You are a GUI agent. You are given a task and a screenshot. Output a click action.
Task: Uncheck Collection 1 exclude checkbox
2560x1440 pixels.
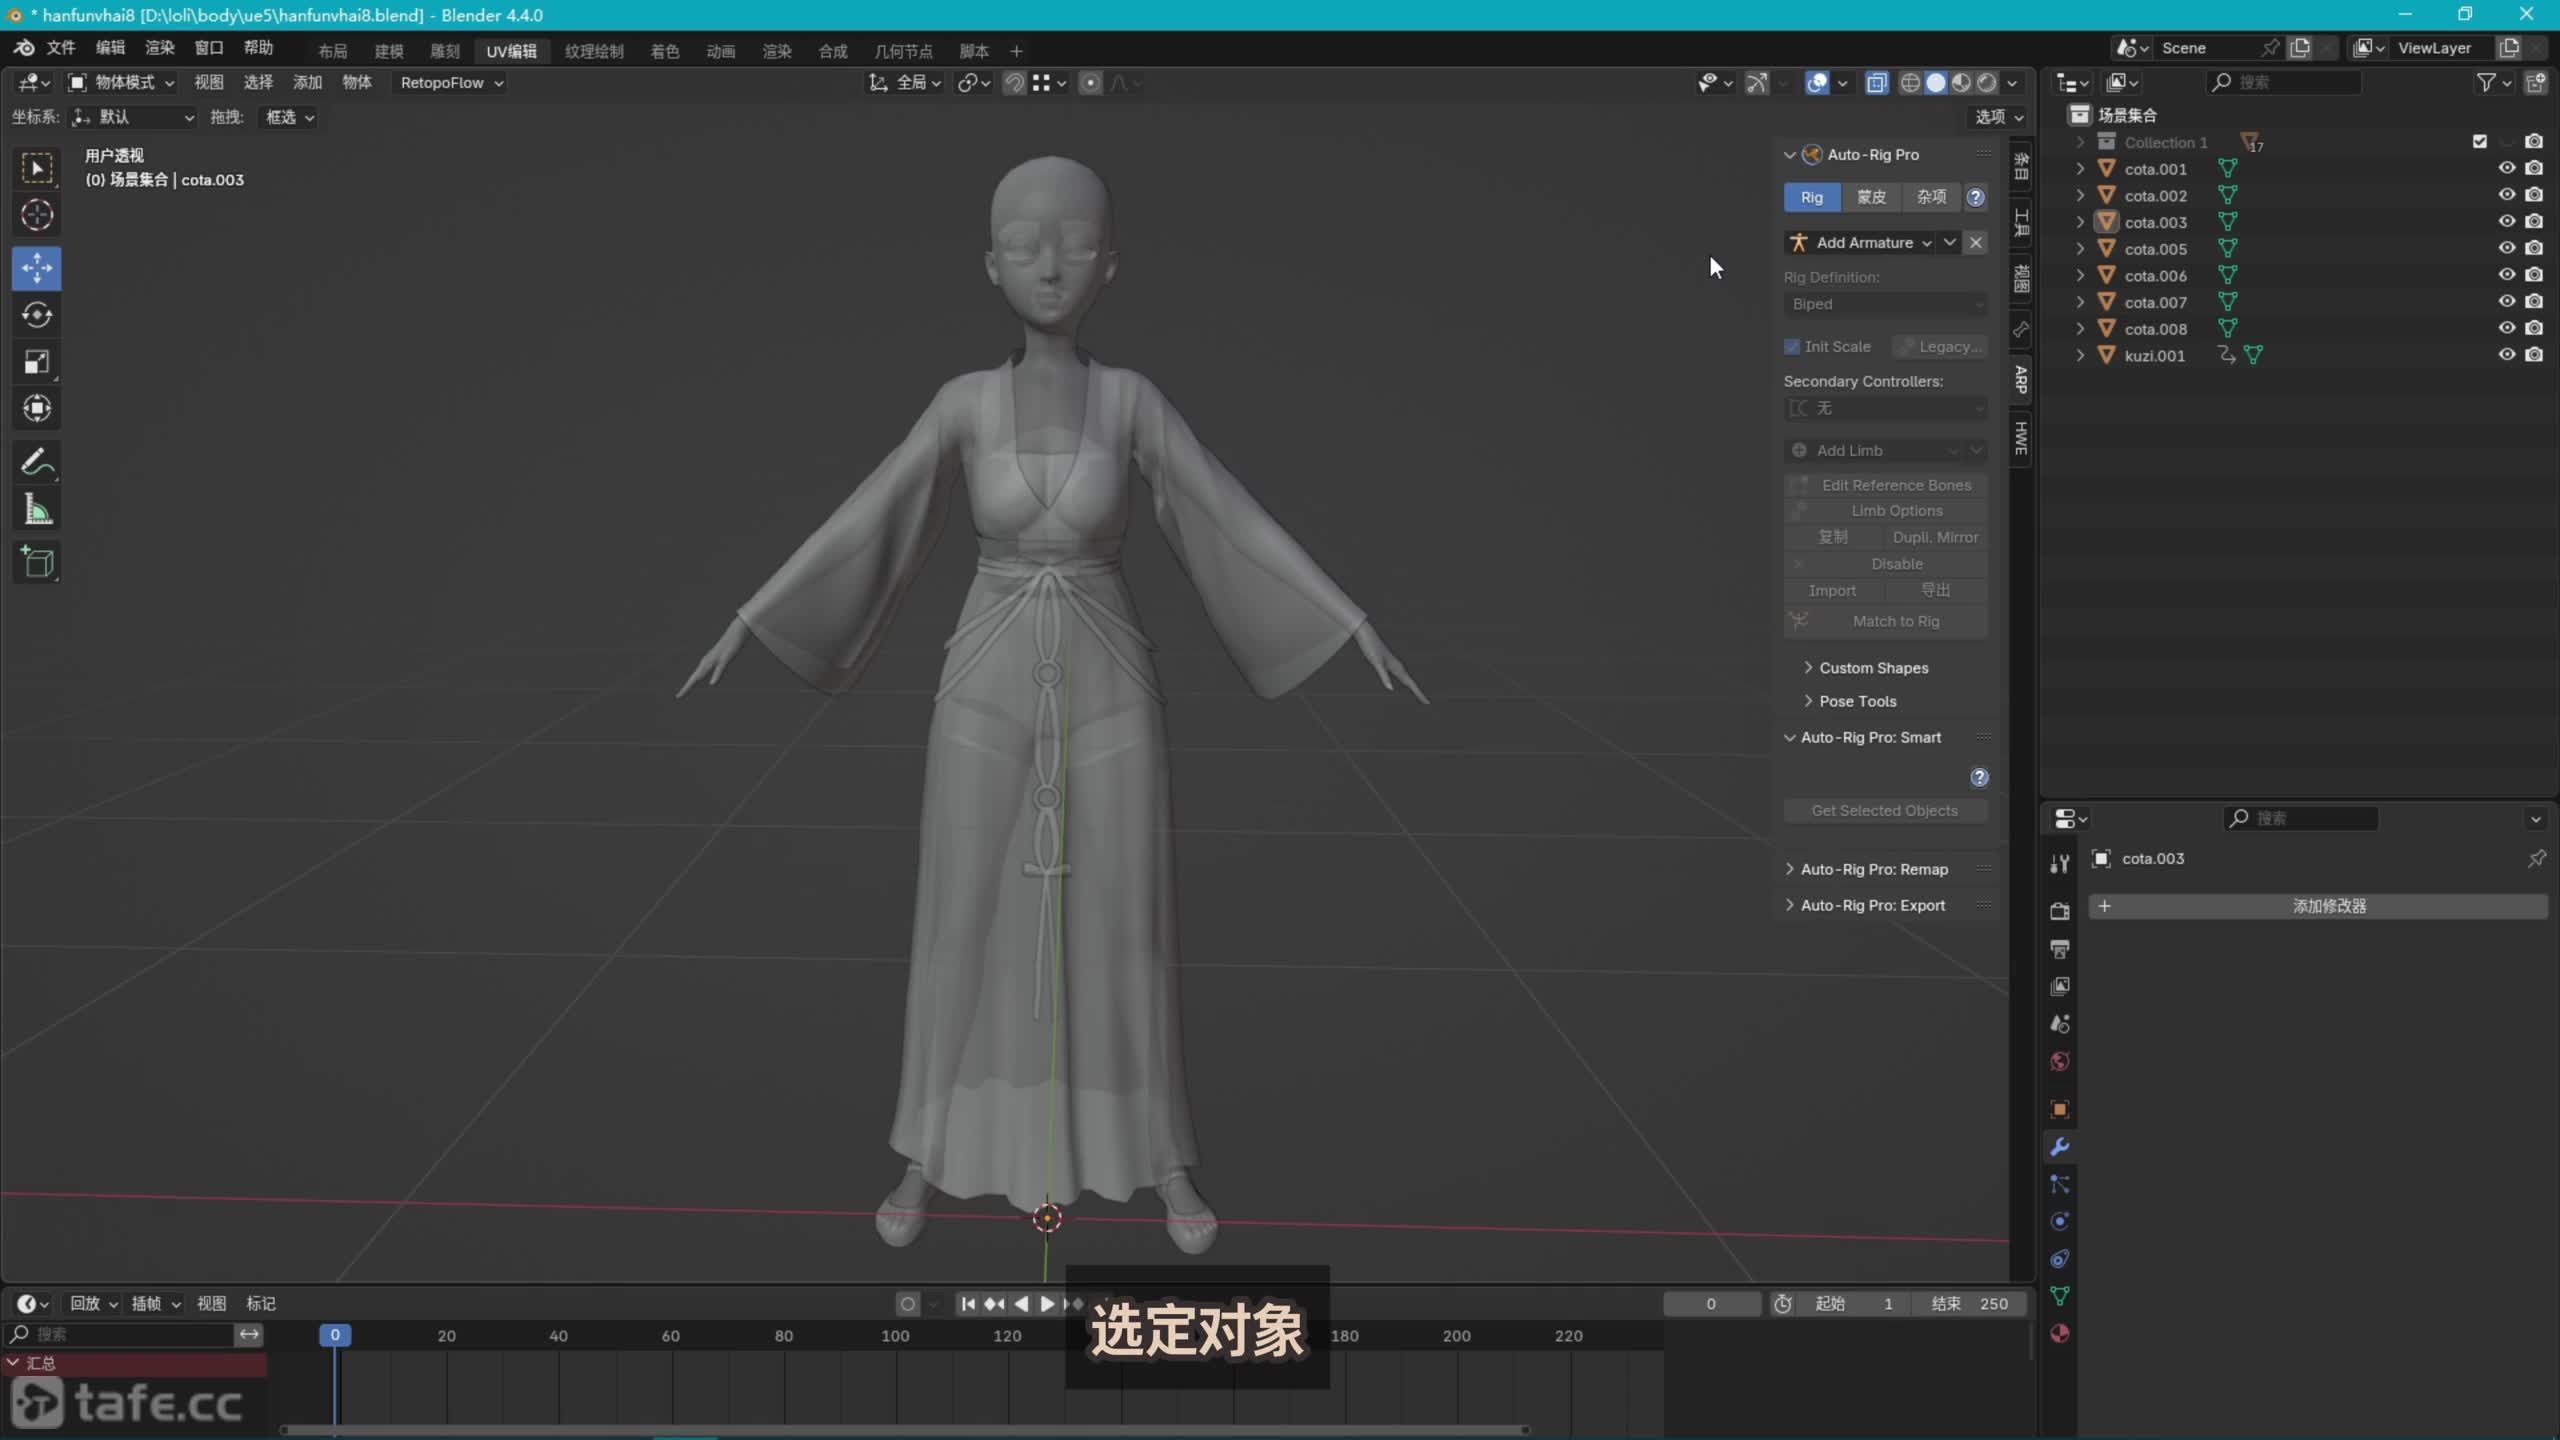(2479, 141)
